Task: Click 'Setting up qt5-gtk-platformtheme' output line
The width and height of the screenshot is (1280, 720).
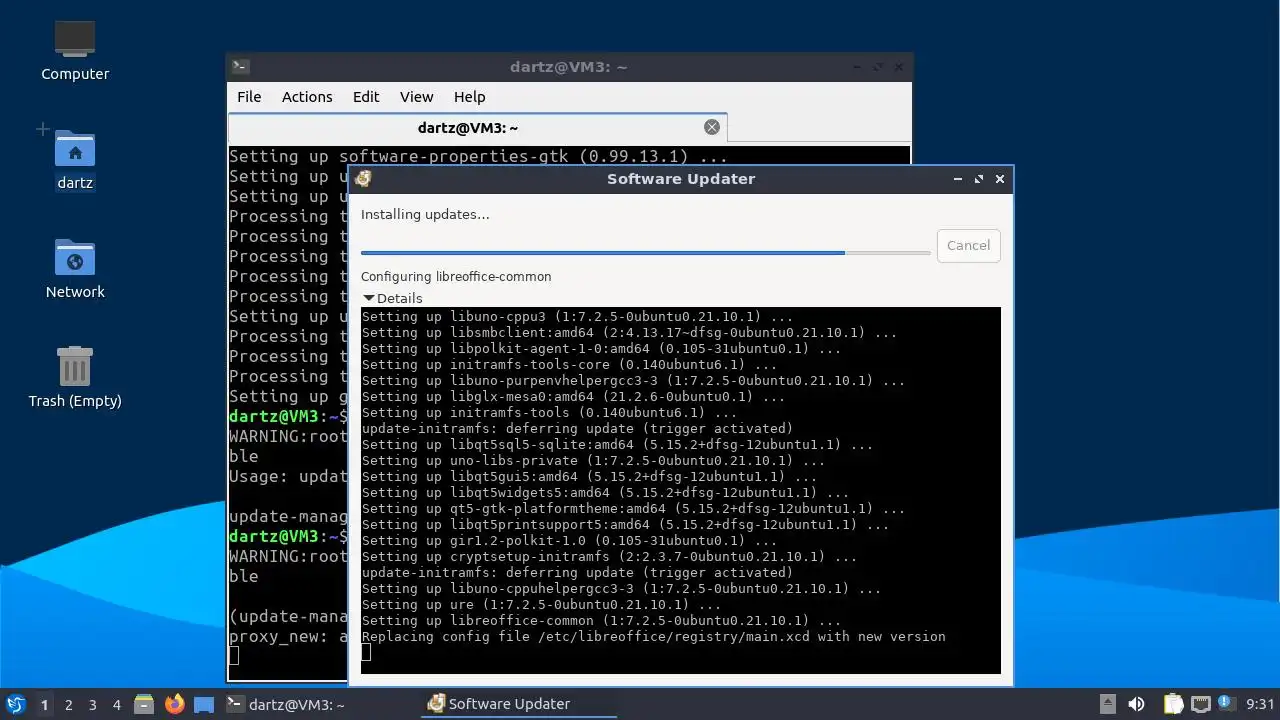Action: pyautogui.click(x=633, y=509)
